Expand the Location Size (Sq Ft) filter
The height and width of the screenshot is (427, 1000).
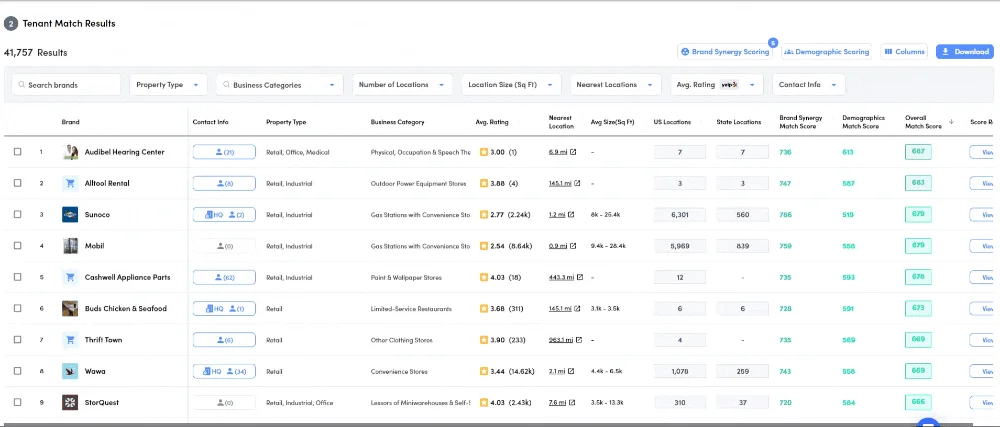coord(511,85)
